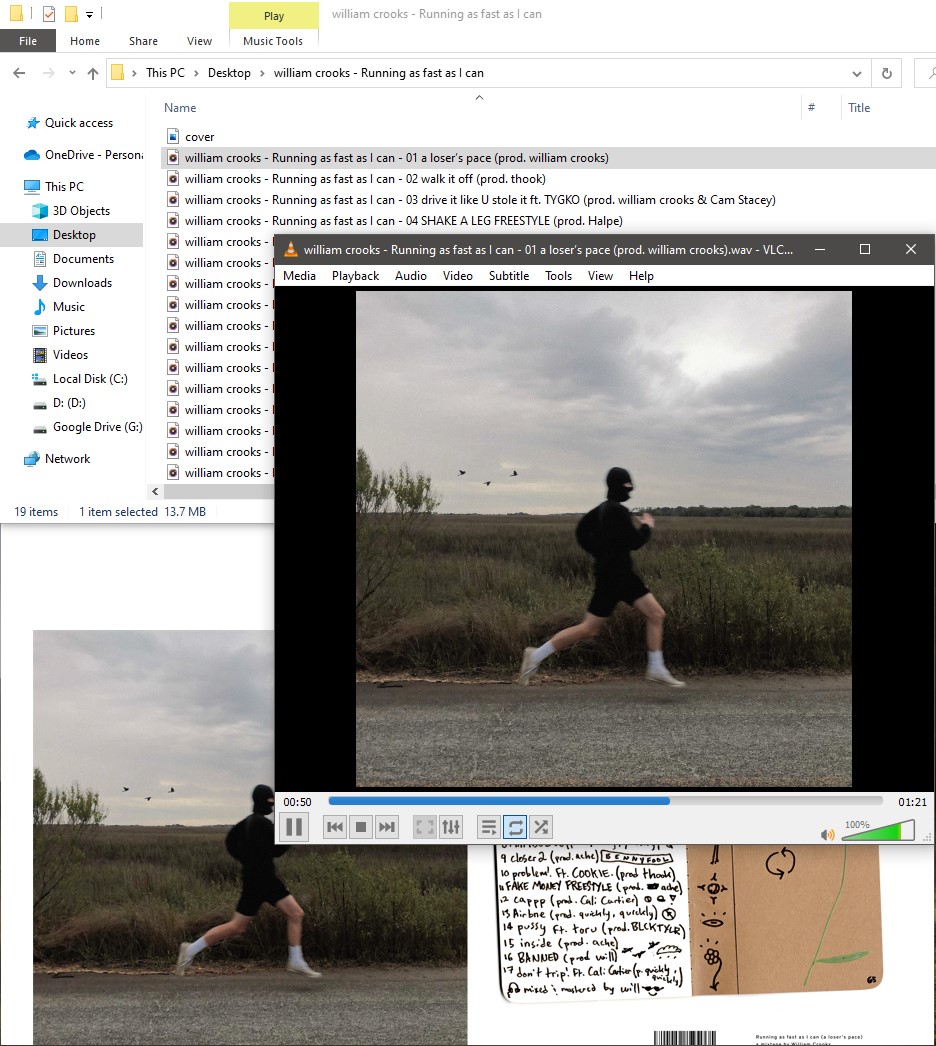Open the Music Tools ribbon tab

pyautogui.click(x=273, y=41)
